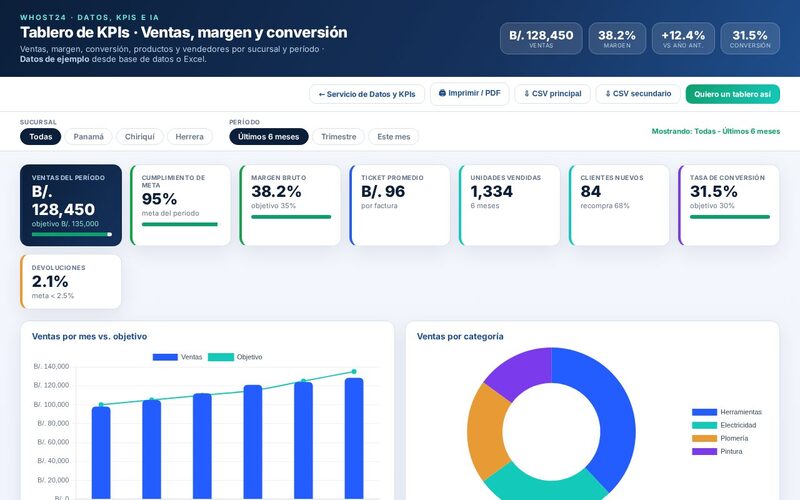Screen dimensions: 800x500
Task: Click the 'Ventas por categoría' title
Action: (x=460, y=336)
